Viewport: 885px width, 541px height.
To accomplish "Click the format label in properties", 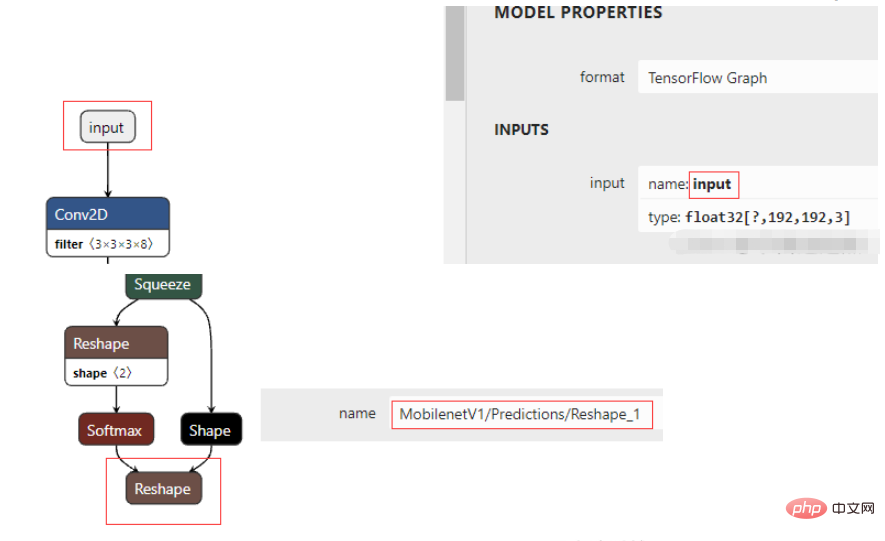I will pos(602,77).
